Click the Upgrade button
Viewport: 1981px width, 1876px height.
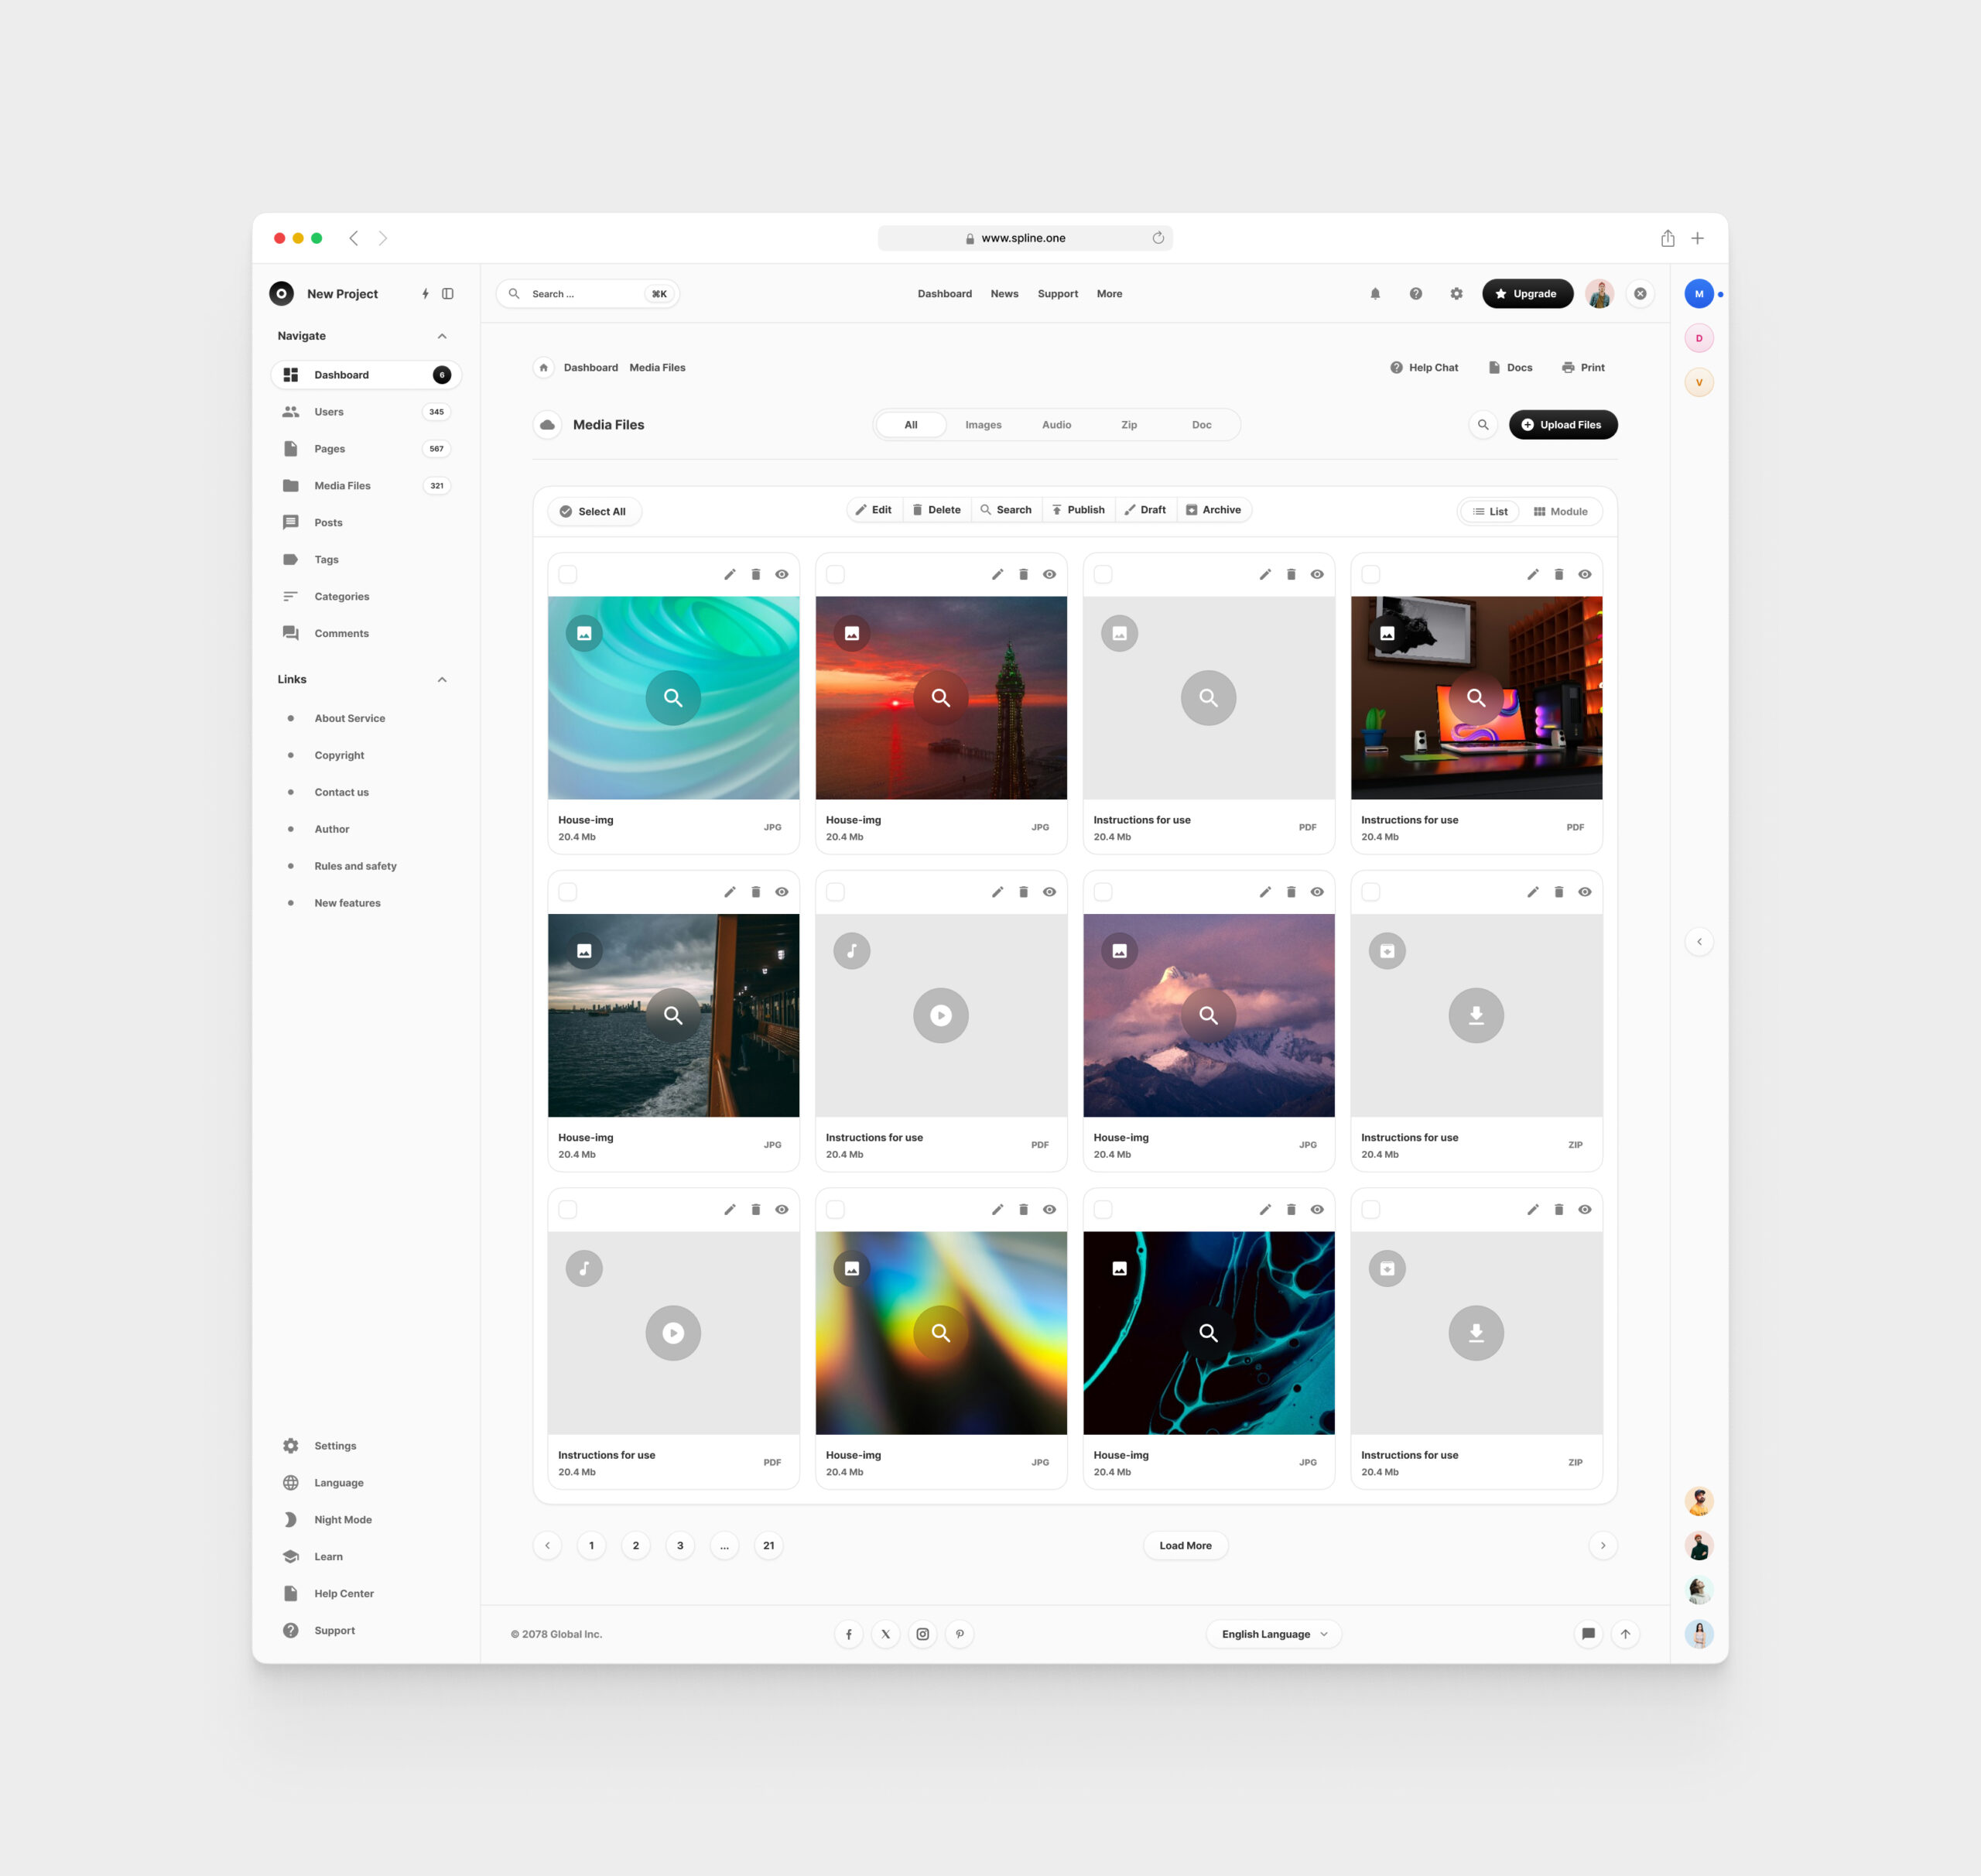(1527, 294)
